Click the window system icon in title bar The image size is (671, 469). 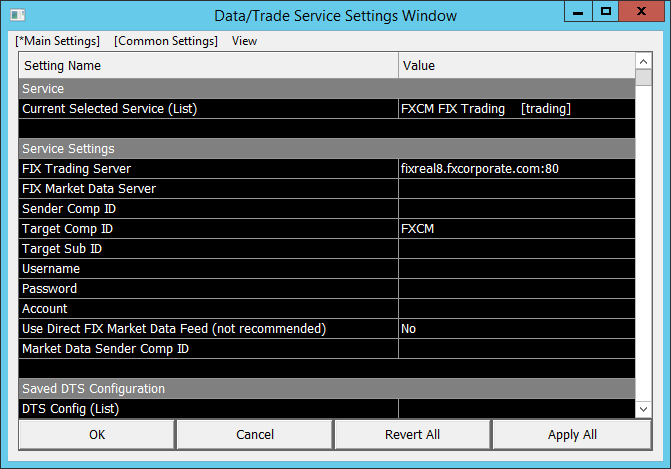pos(18,15)
